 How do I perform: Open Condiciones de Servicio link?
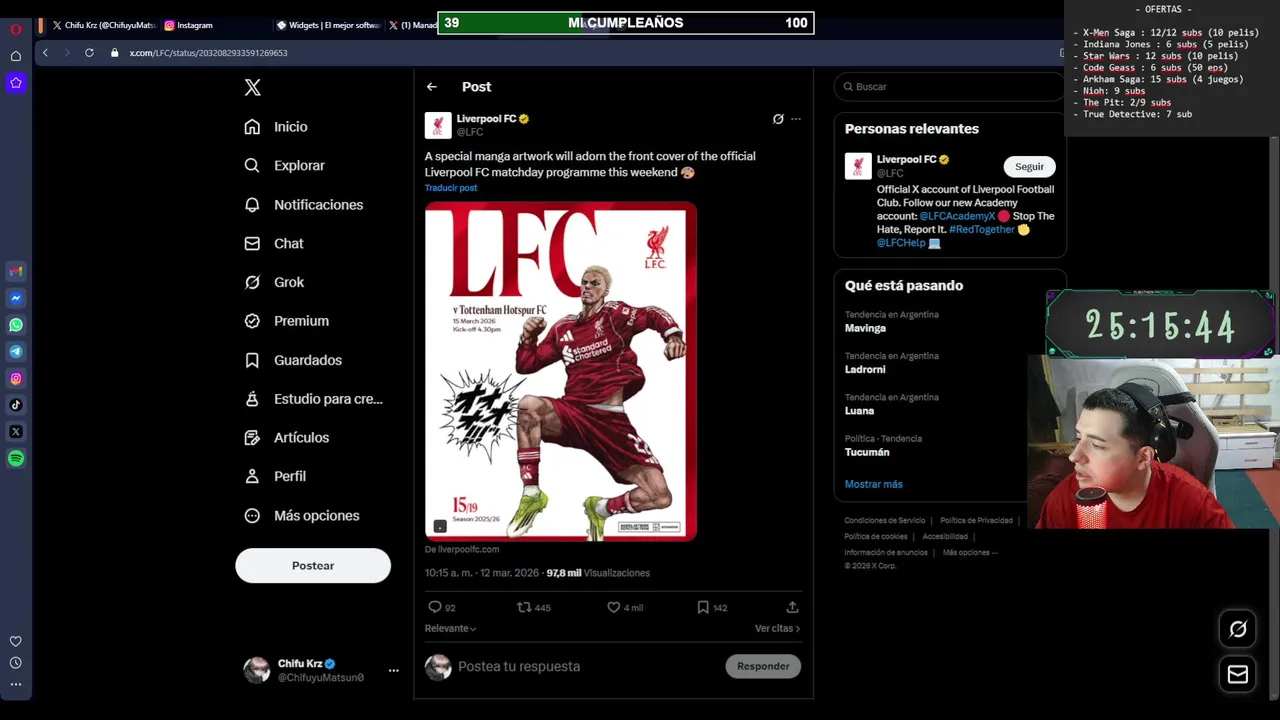pyautogui.click(x=884, y=521)
